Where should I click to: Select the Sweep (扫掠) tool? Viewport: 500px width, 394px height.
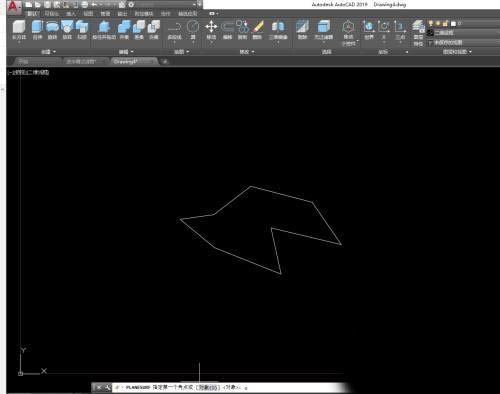82,30
